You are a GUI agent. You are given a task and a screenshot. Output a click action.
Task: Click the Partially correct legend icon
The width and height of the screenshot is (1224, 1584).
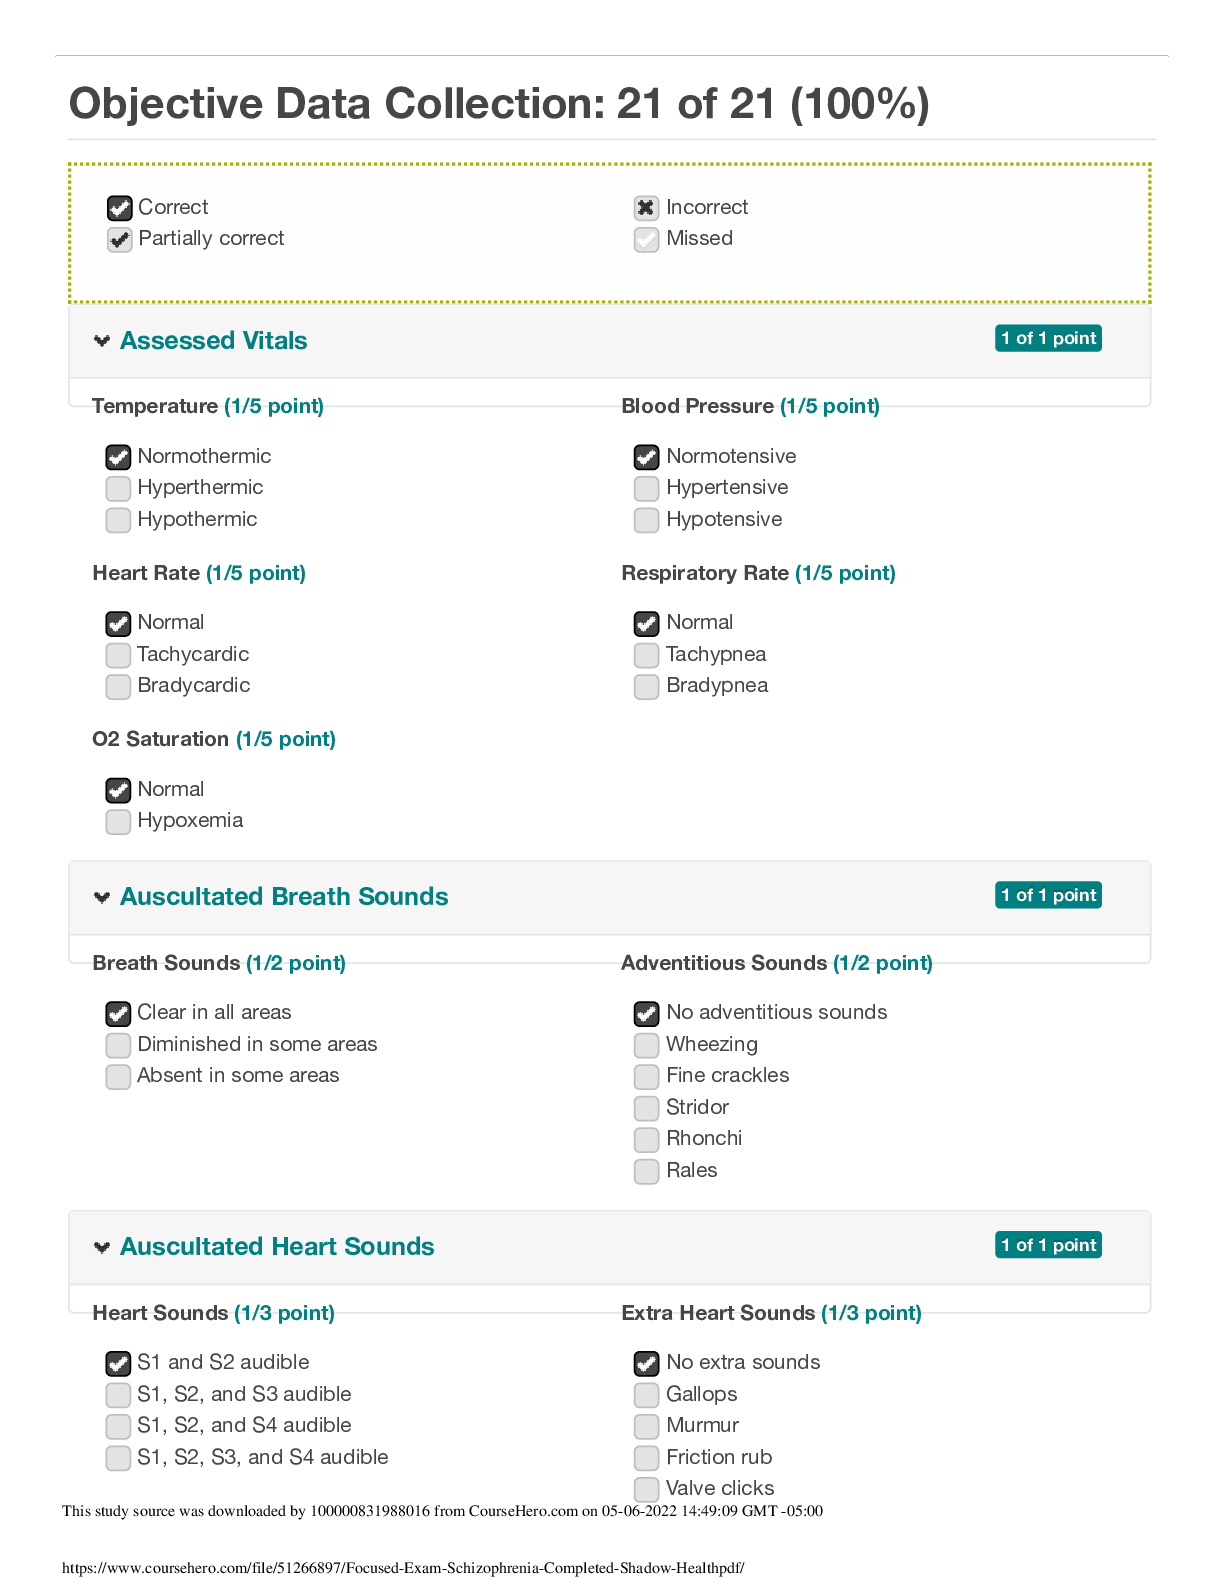[x=119, y=240]
